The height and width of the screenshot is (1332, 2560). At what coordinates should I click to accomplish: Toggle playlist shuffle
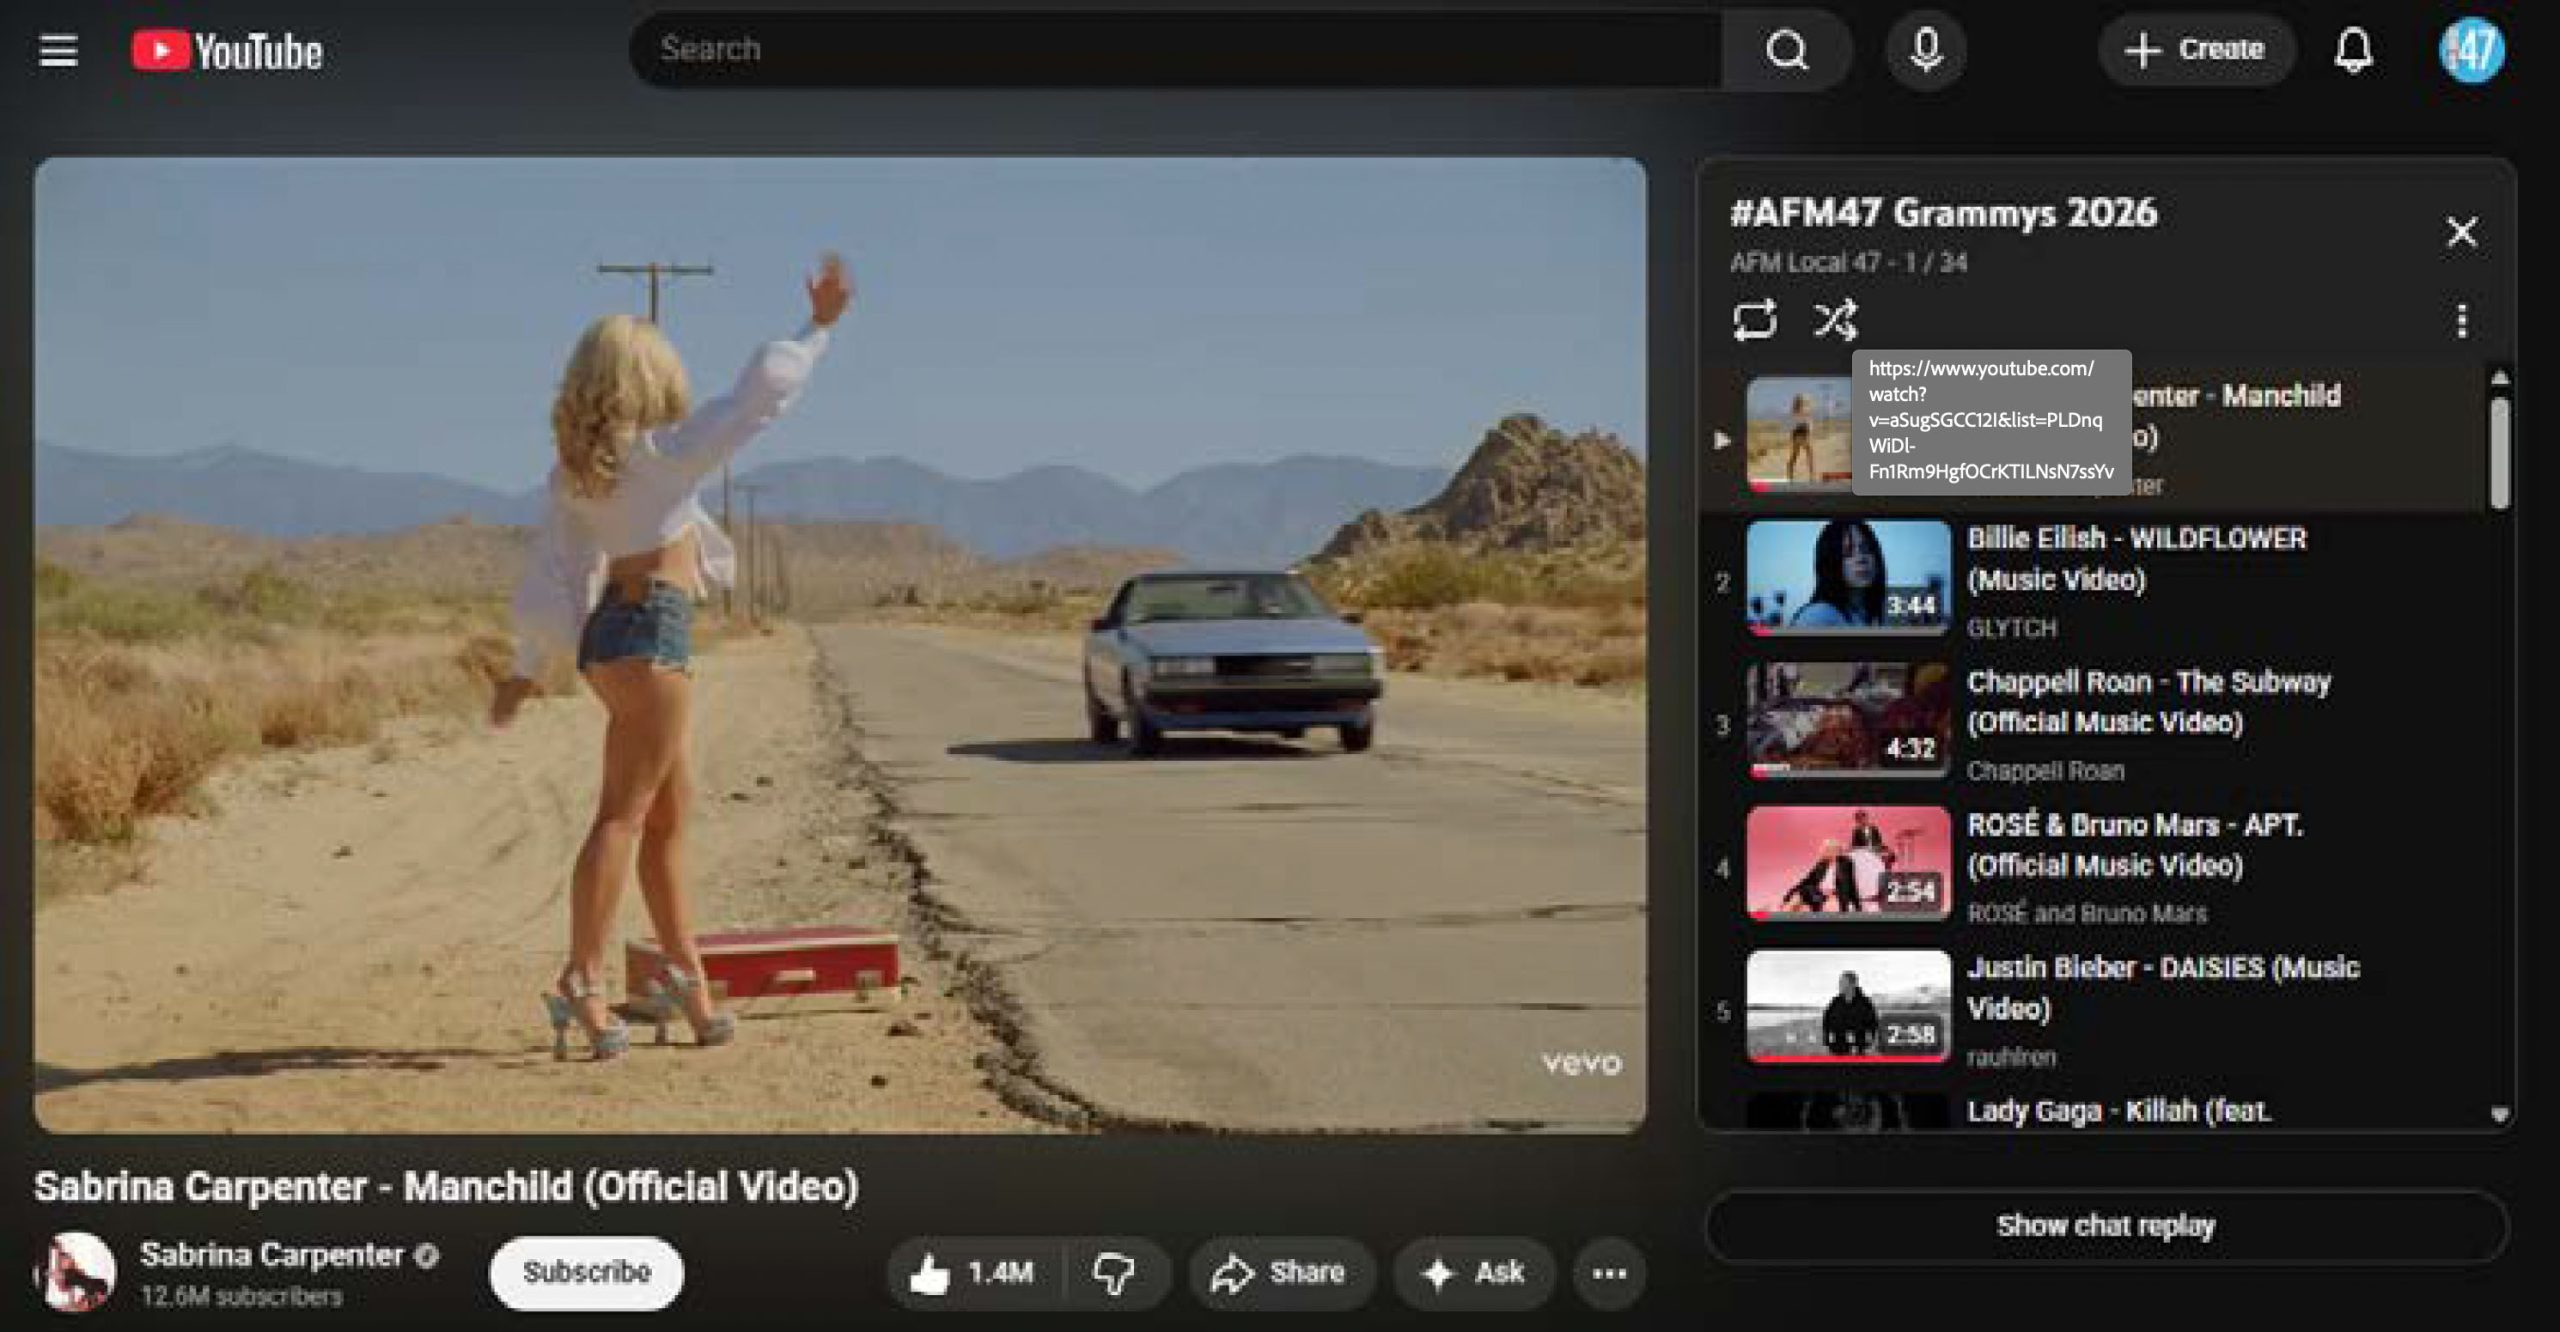point(1835,321)
